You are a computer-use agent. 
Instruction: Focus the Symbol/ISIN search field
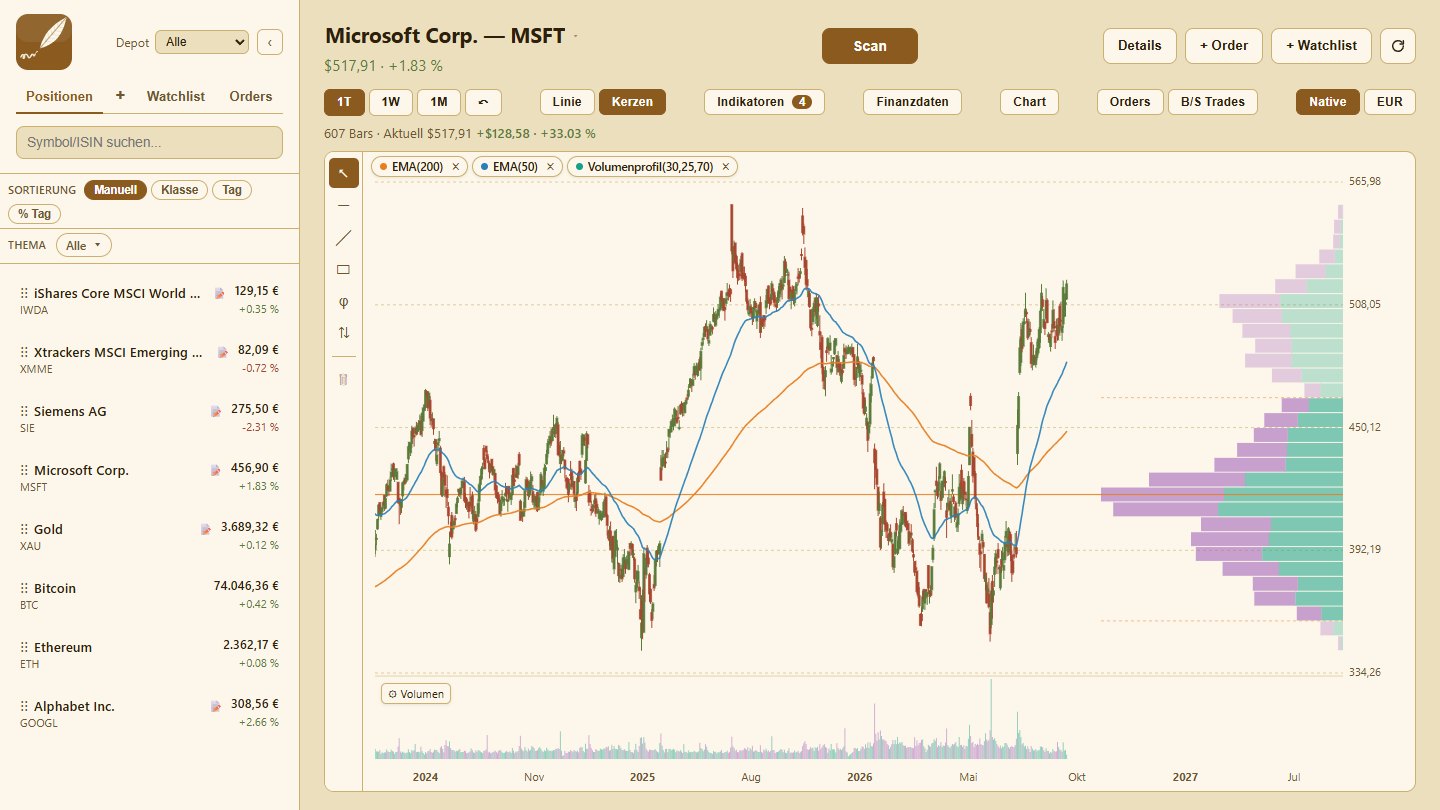click(149, 142)
